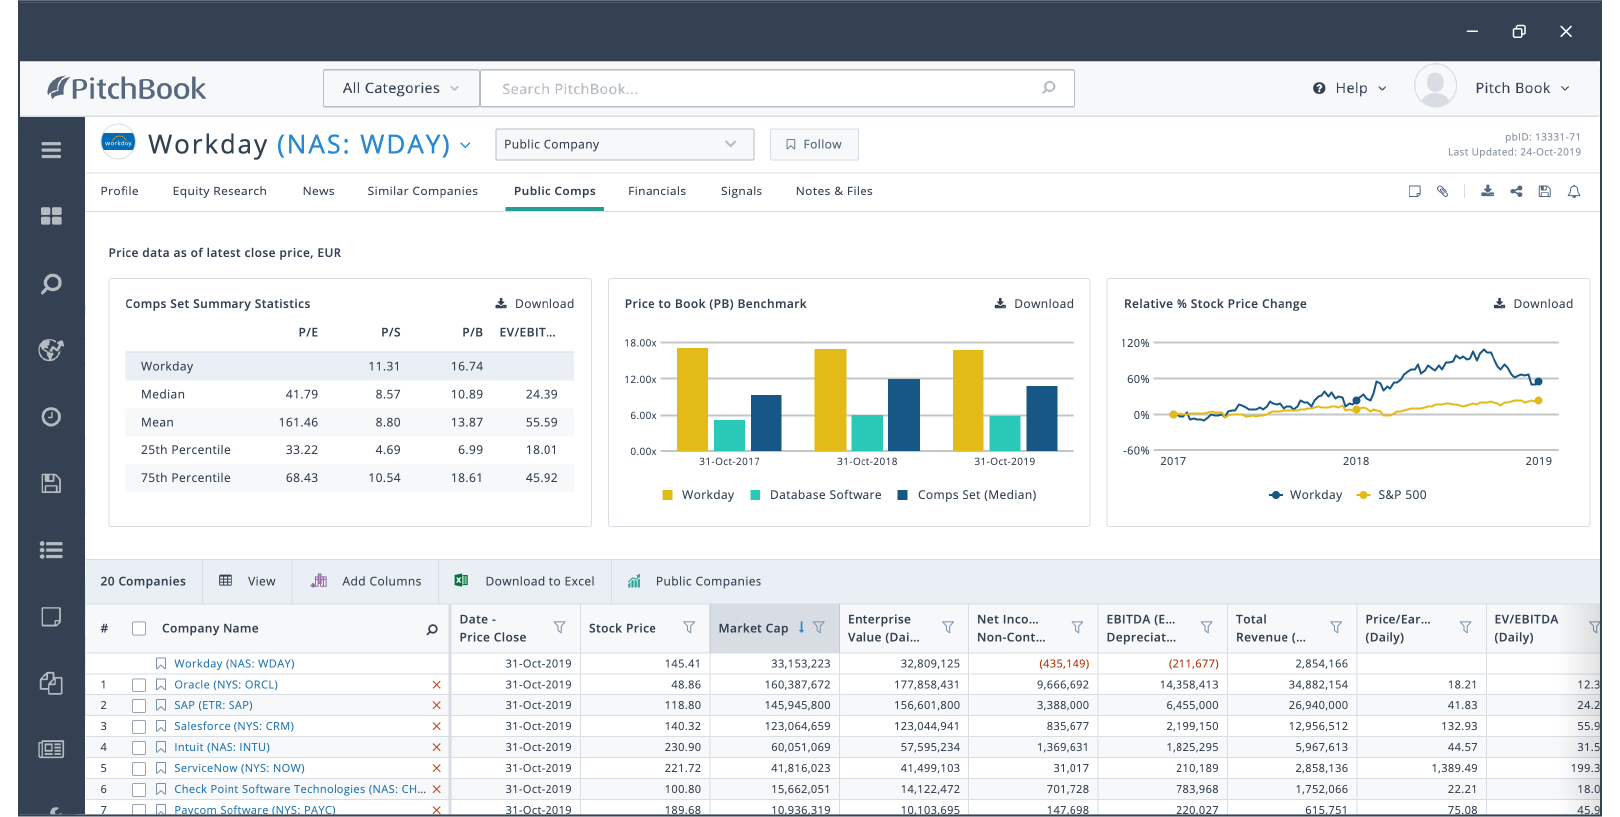Check the Check Point Software row checkbox
The image size is (1620, 817).
139,790
